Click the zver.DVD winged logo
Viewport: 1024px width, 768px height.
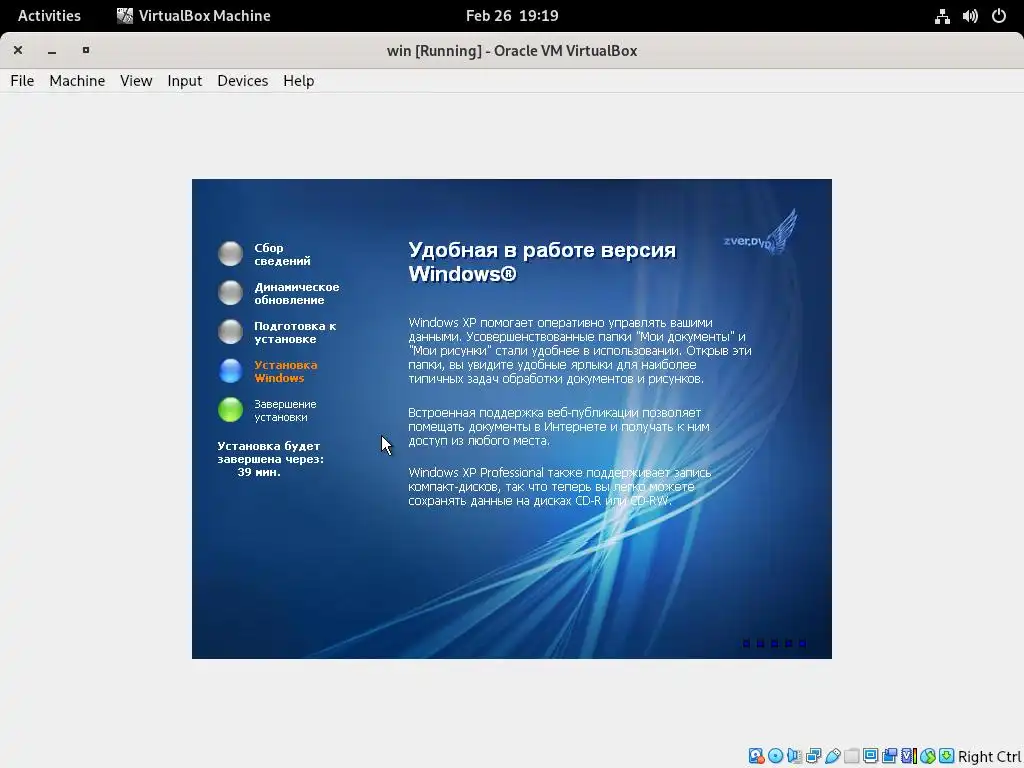tap(761, 234)
